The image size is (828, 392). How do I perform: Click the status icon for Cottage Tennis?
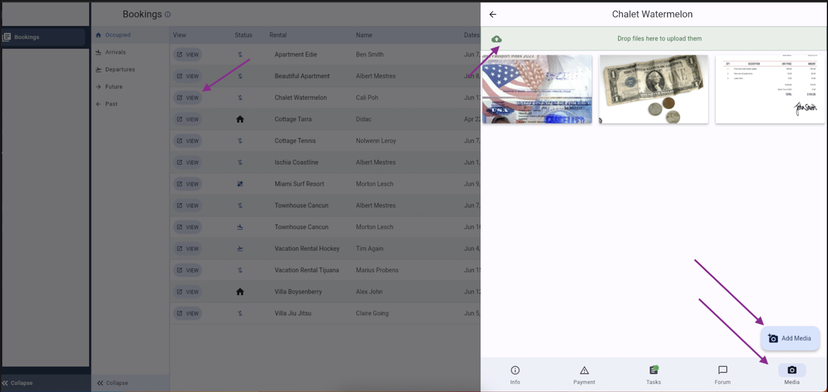tap(240, 141)
